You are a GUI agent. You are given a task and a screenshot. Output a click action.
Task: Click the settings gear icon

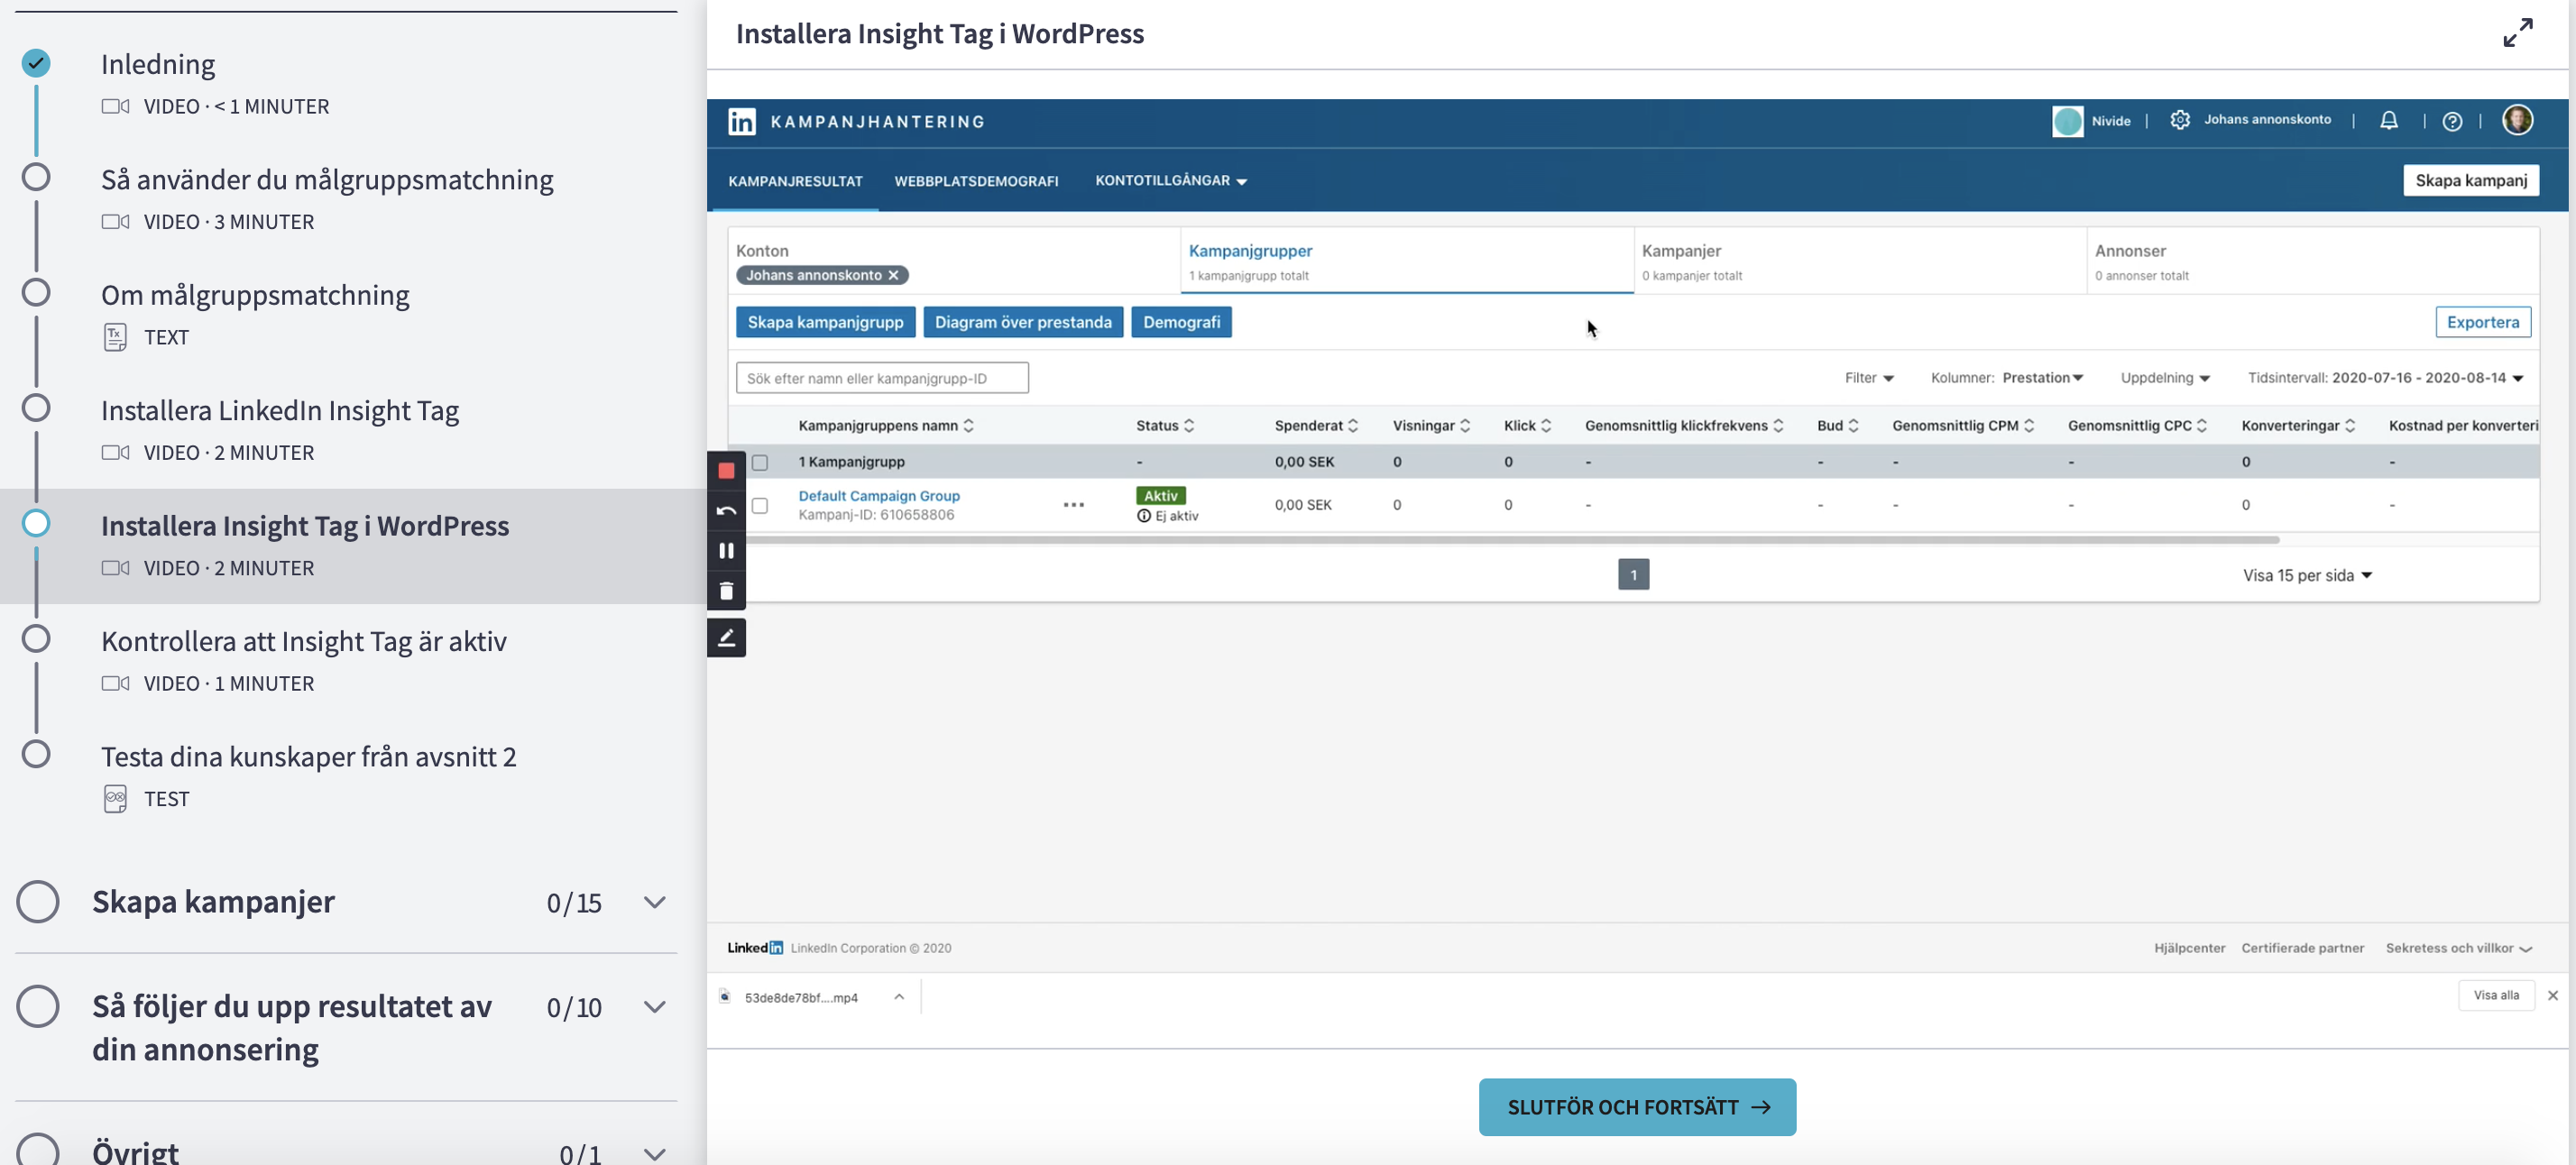(x=2179, y=120)
